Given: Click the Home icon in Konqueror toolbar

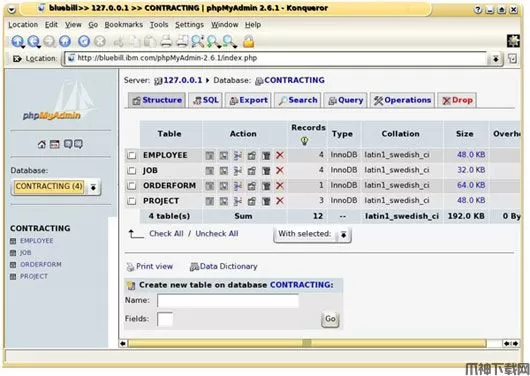Looking at the screenshot, I should coord(65,42).
